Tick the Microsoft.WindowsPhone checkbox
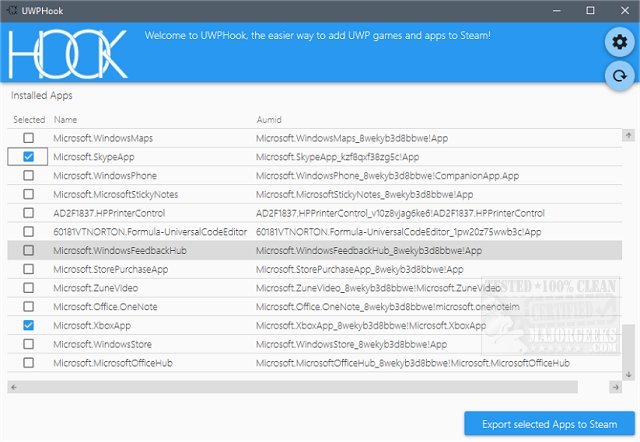 [28, 175]
